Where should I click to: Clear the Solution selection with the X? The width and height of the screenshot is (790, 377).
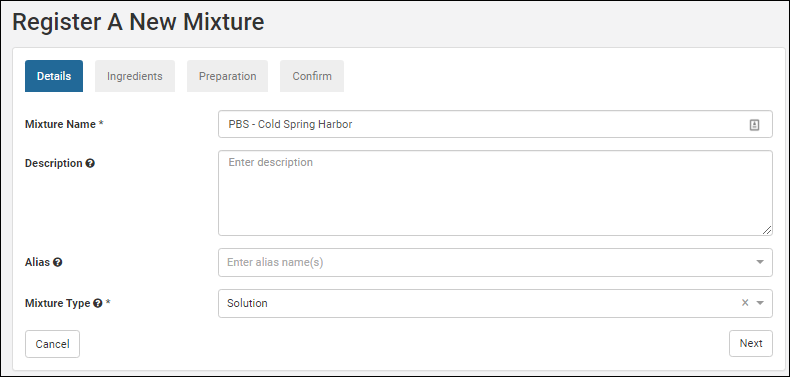tap(745, 302)
